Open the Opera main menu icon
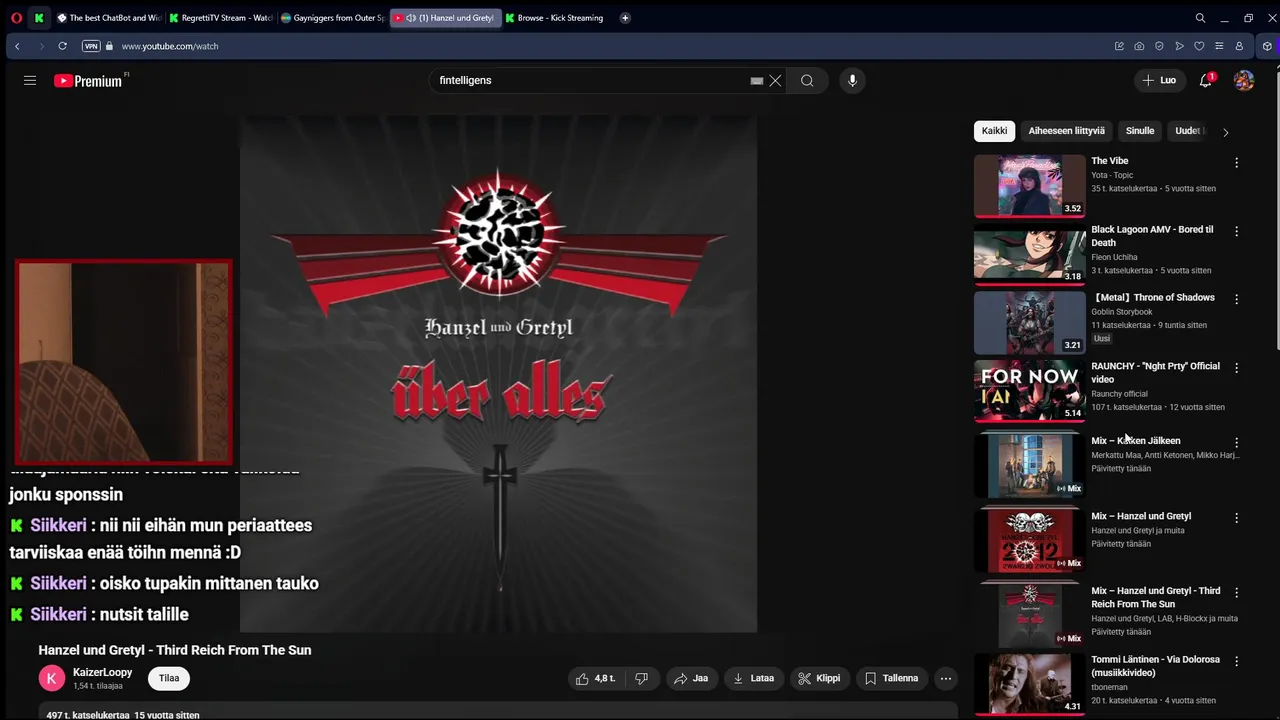The height and width of the screenshot is (720, 1280). (16, 18)
